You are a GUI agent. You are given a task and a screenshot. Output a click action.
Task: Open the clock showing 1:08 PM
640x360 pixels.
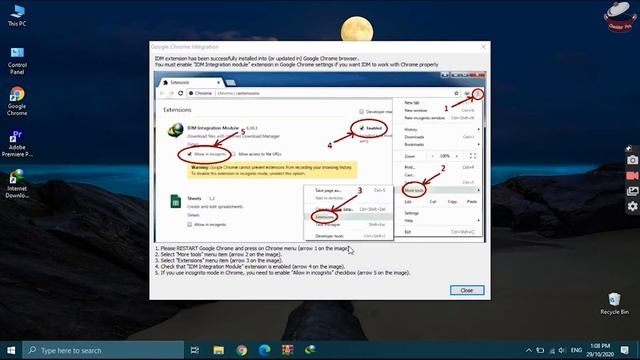point(600,350)
